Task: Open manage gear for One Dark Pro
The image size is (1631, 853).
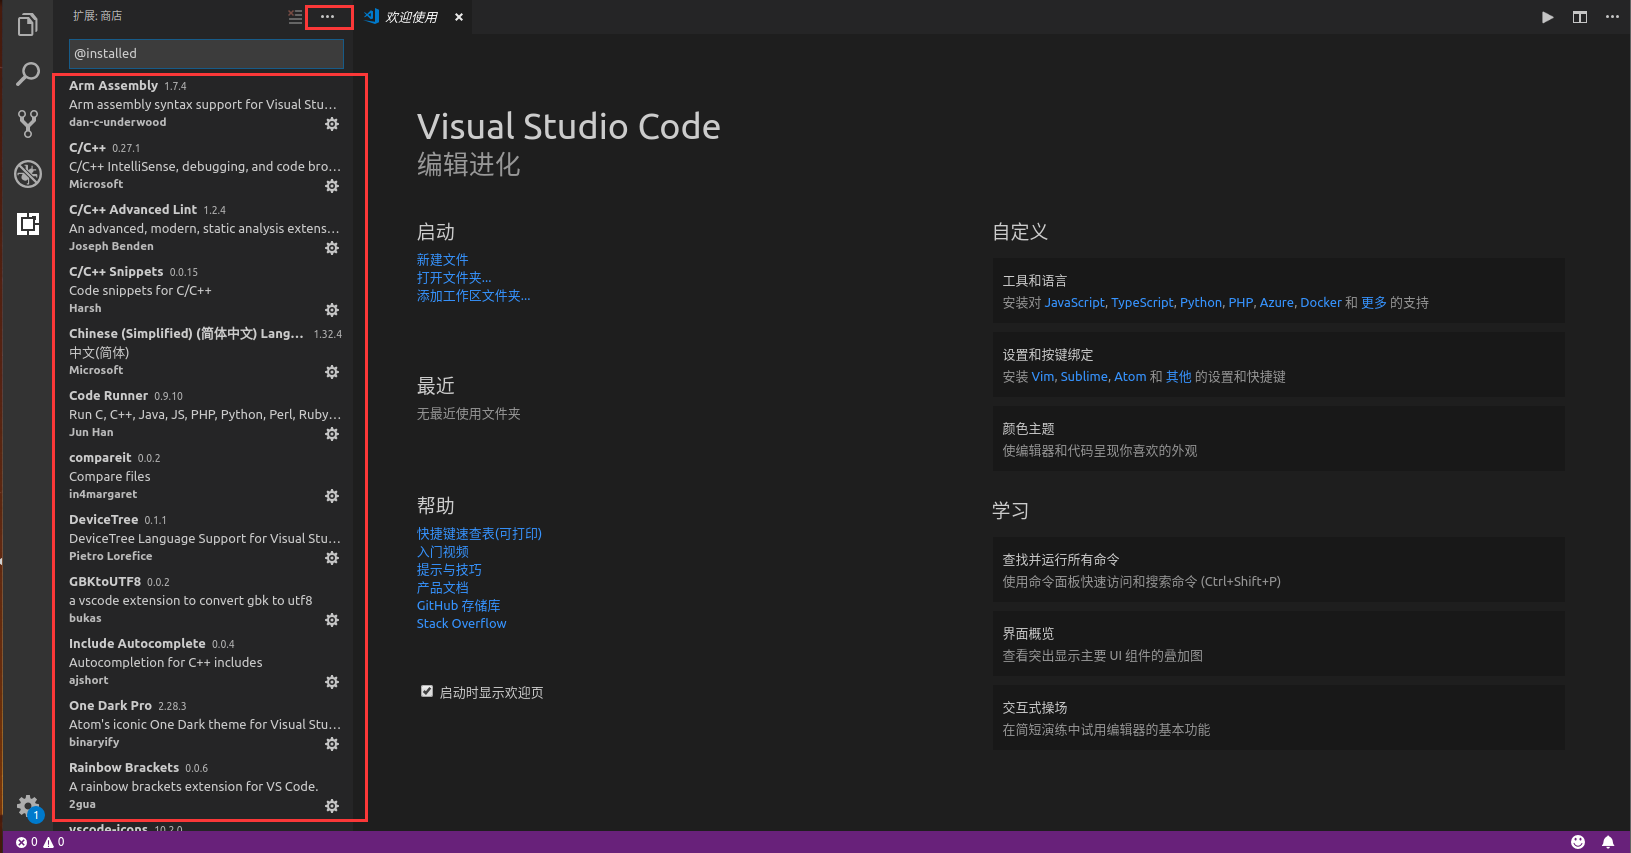Action: pyautogui.click(x=332, y=744)
